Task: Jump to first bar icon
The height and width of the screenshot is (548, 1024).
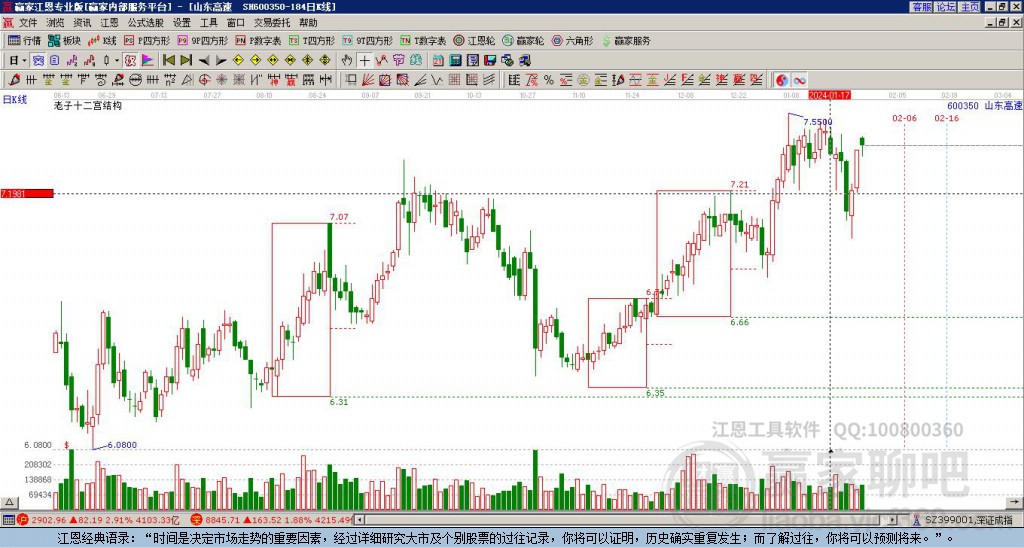Action: [168, 61]
